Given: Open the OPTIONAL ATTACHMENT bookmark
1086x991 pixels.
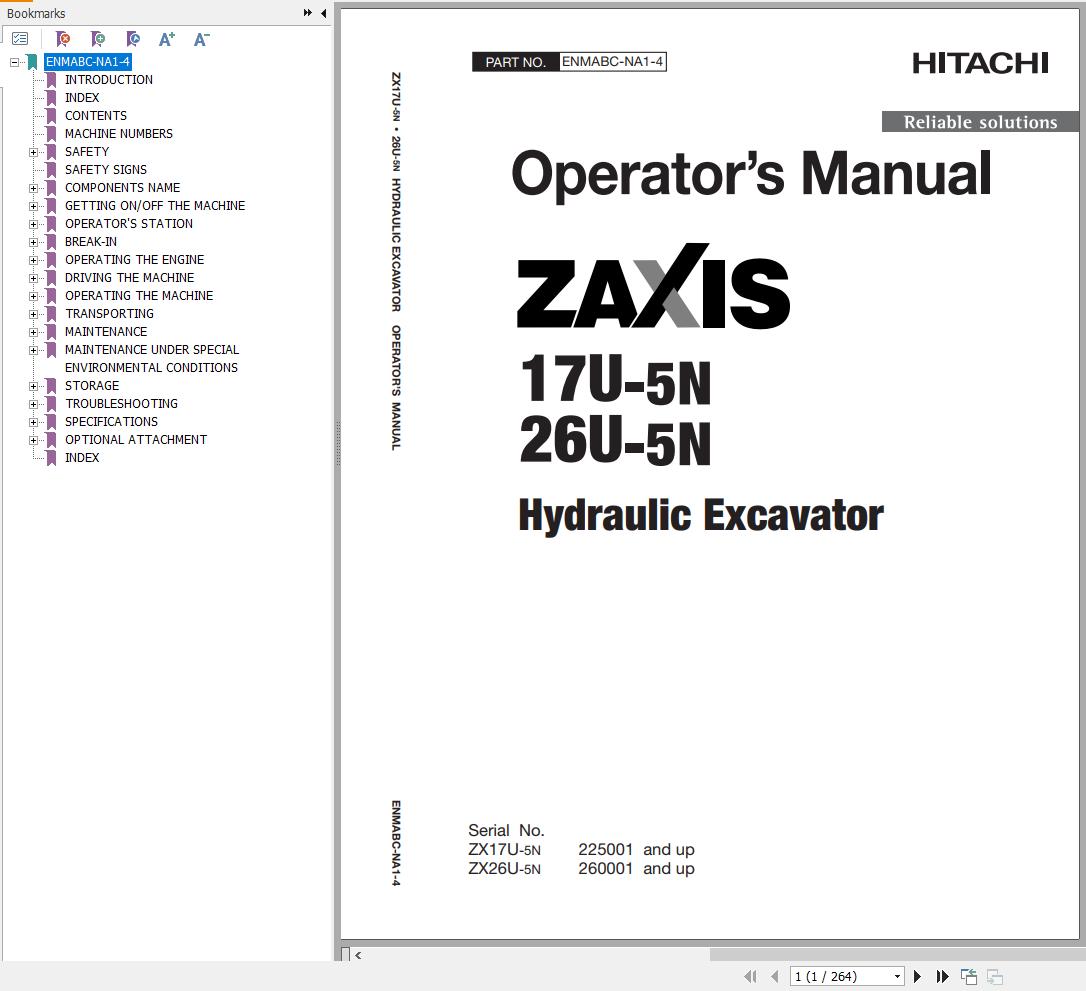Looking at the screenshot, I should click(x=136, y=440).
